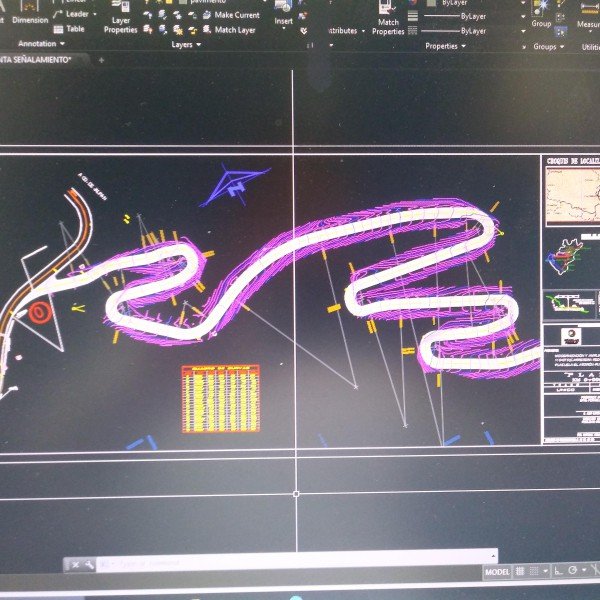Select the Table tool
Image resolution: width=600 pixels, height=600 pixels.
(x=68, y=29)
